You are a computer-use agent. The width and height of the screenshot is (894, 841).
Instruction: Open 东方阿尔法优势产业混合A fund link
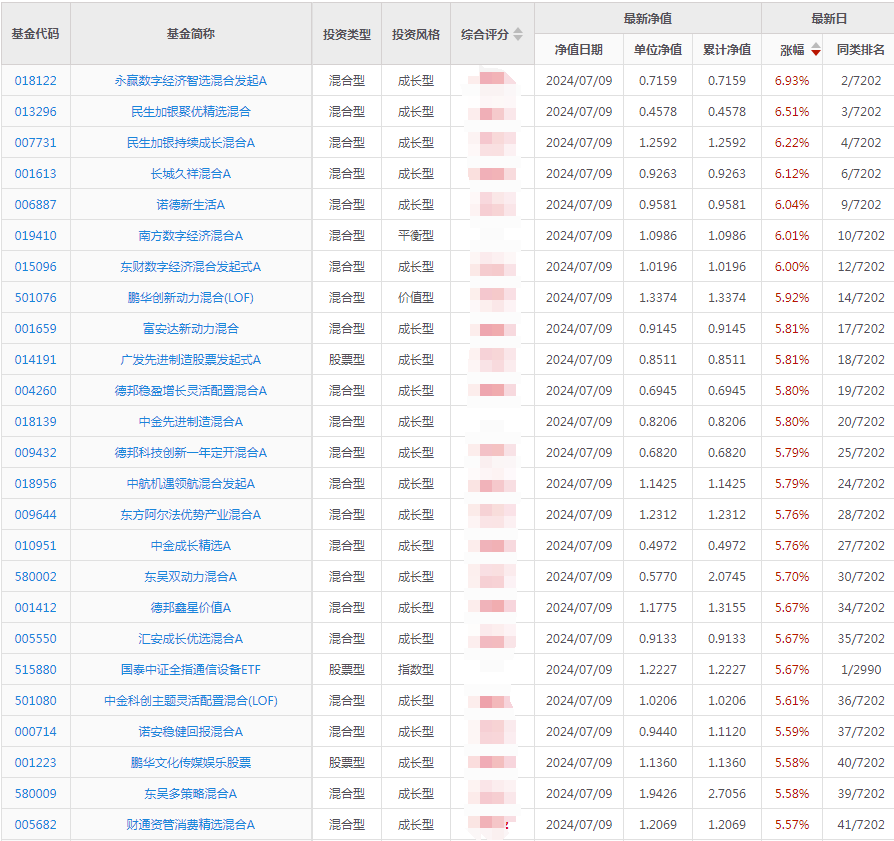[x=190, y=514]
